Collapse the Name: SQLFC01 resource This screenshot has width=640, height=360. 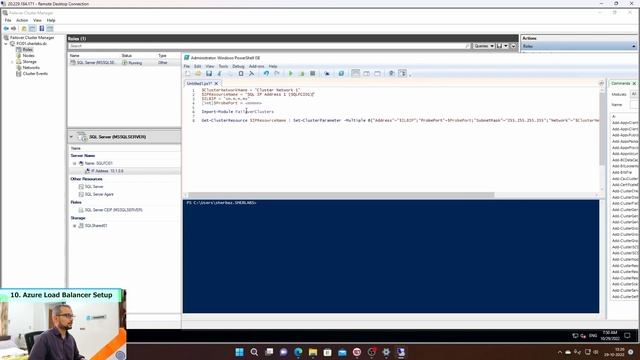point(75,163)
